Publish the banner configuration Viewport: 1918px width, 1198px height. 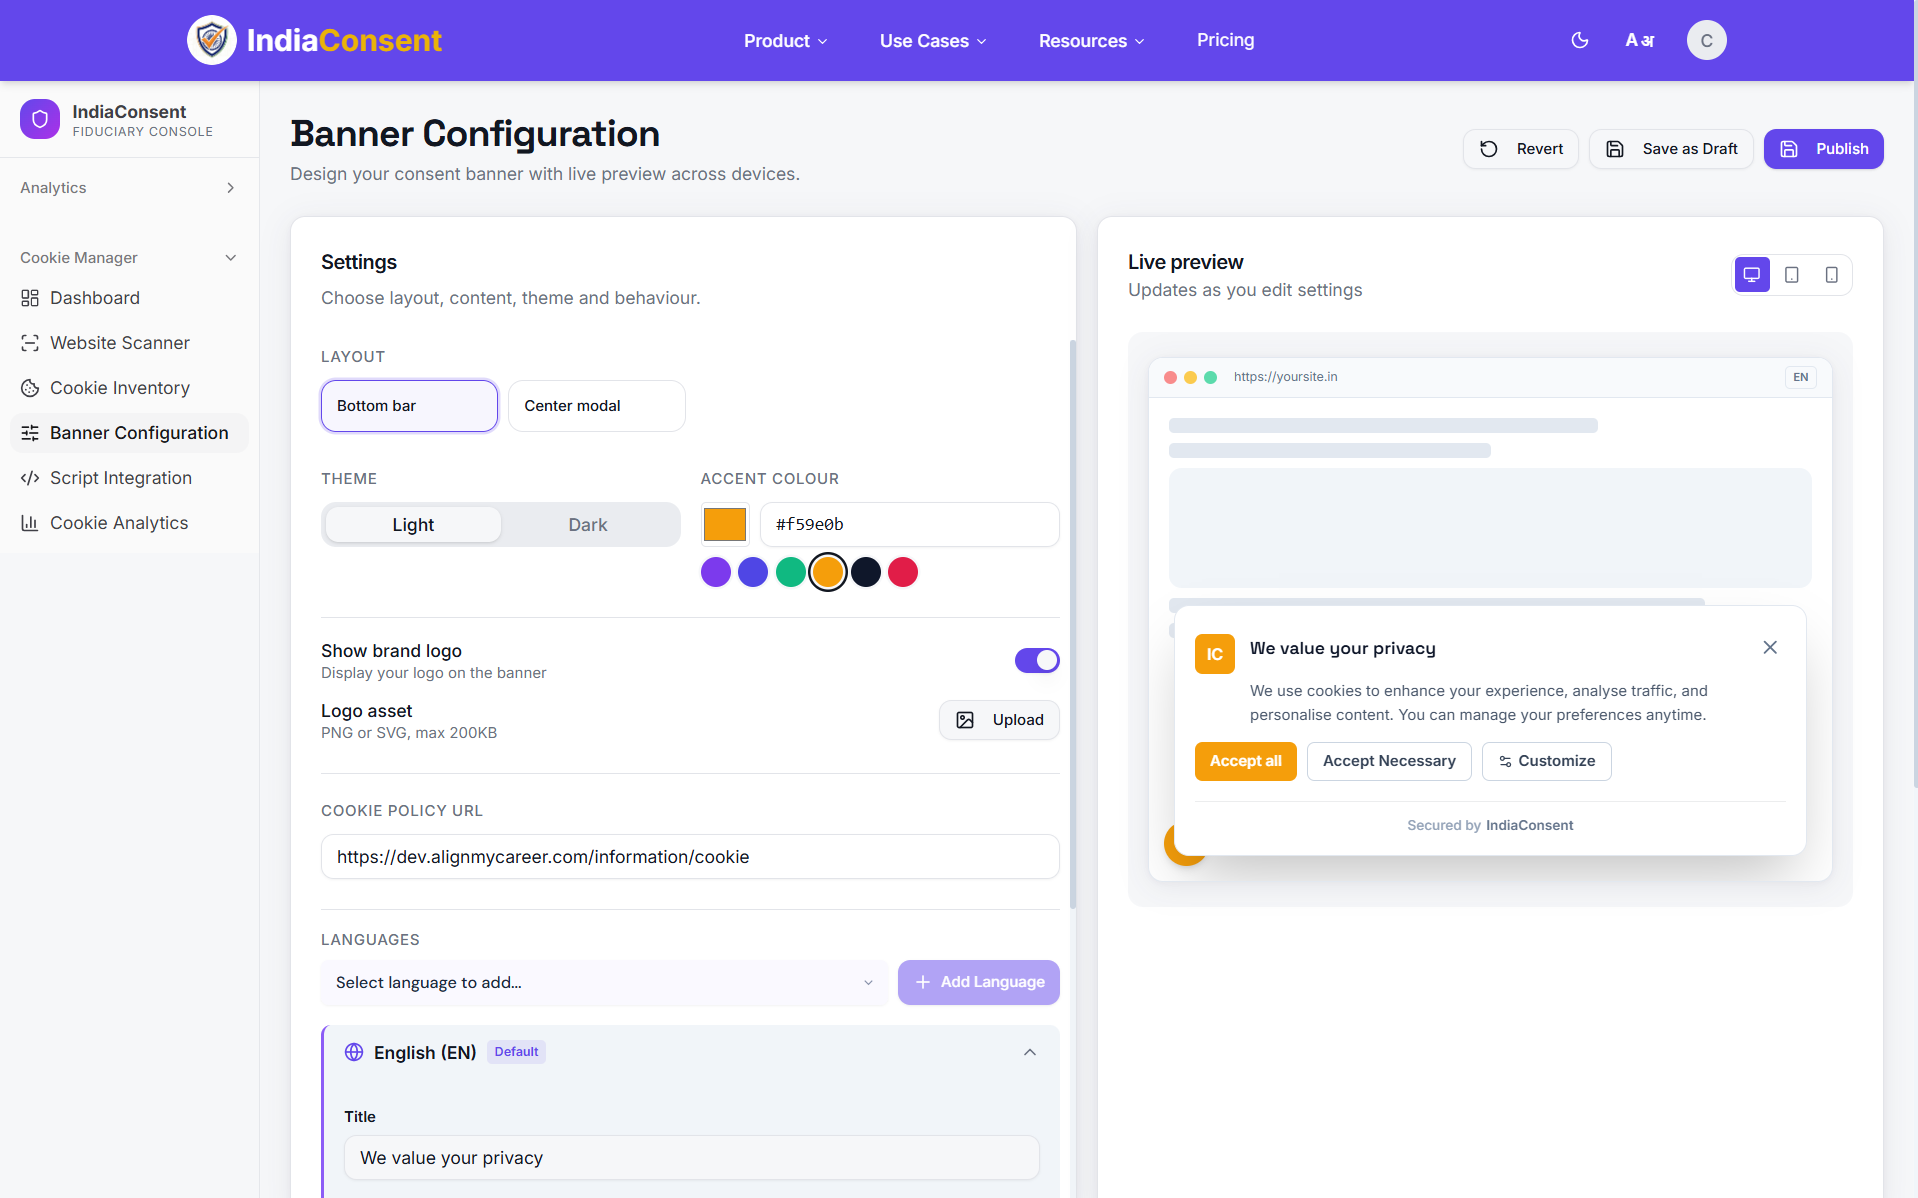[x=1824, y=149]
